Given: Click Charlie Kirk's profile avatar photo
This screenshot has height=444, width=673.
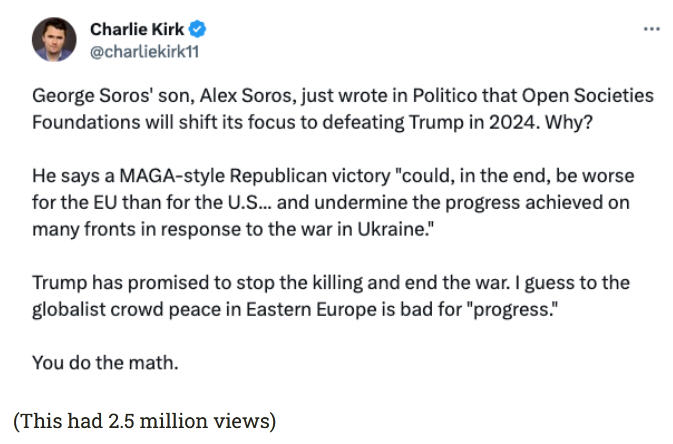Looking at the screenshot, I should (52, 40).
